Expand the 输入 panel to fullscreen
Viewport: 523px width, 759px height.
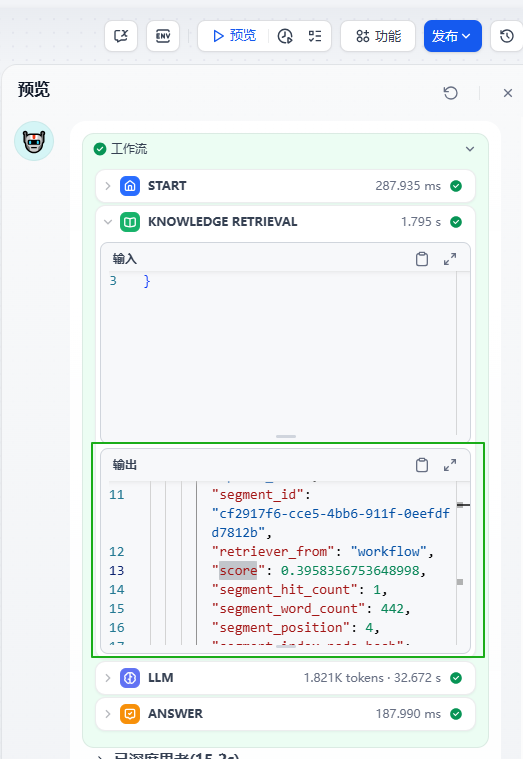[x=450, y=259]
